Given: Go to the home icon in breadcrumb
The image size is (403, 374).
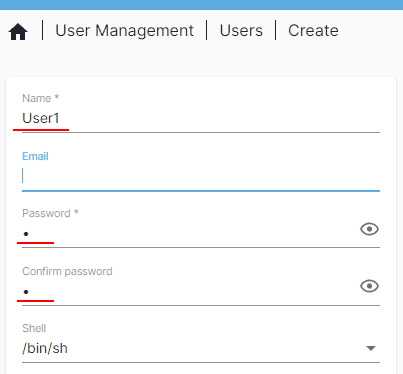Looking at the screenshot, I should coord(18,32).
